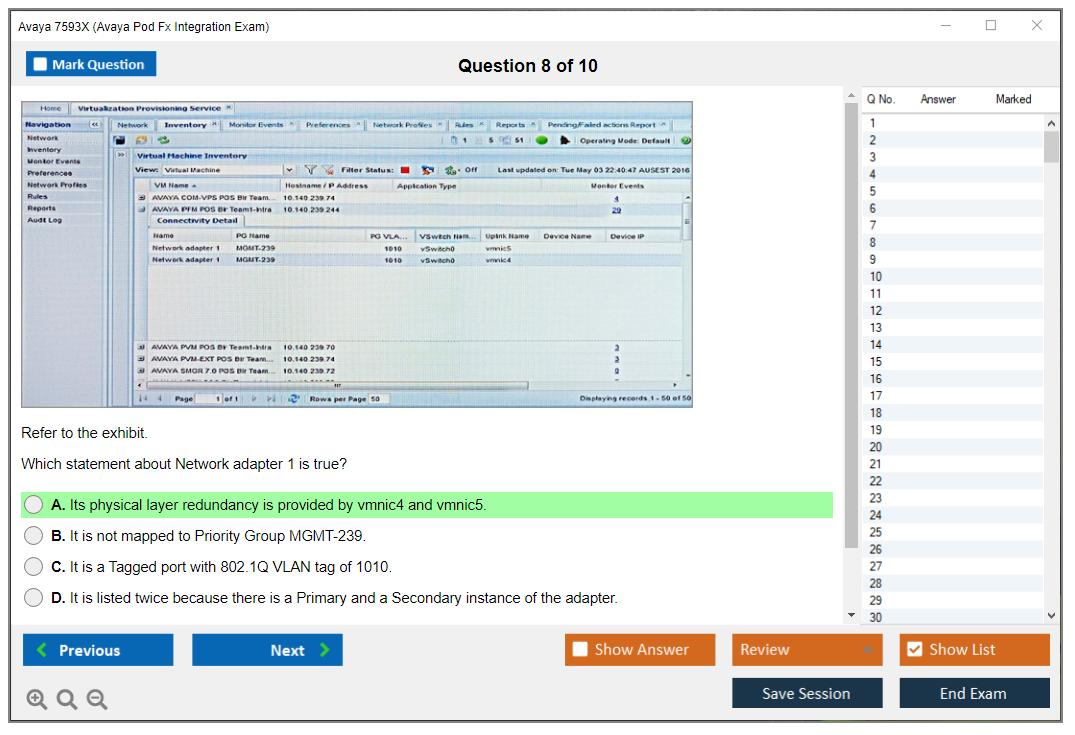Choose option B about Priority Group MGMT-239
Image resolution: width=1075 pixels, height=735 pixels.
tap(34, 536)
